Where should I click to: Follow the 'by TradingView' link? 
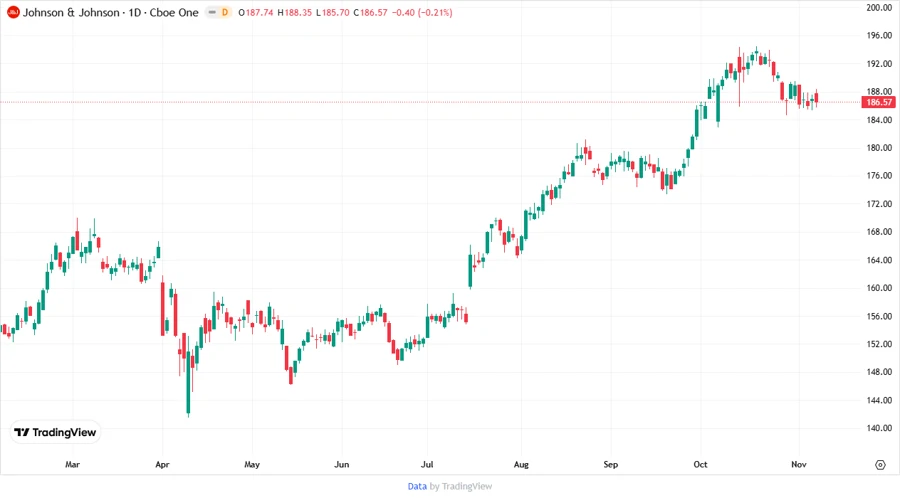click(461, 486)
